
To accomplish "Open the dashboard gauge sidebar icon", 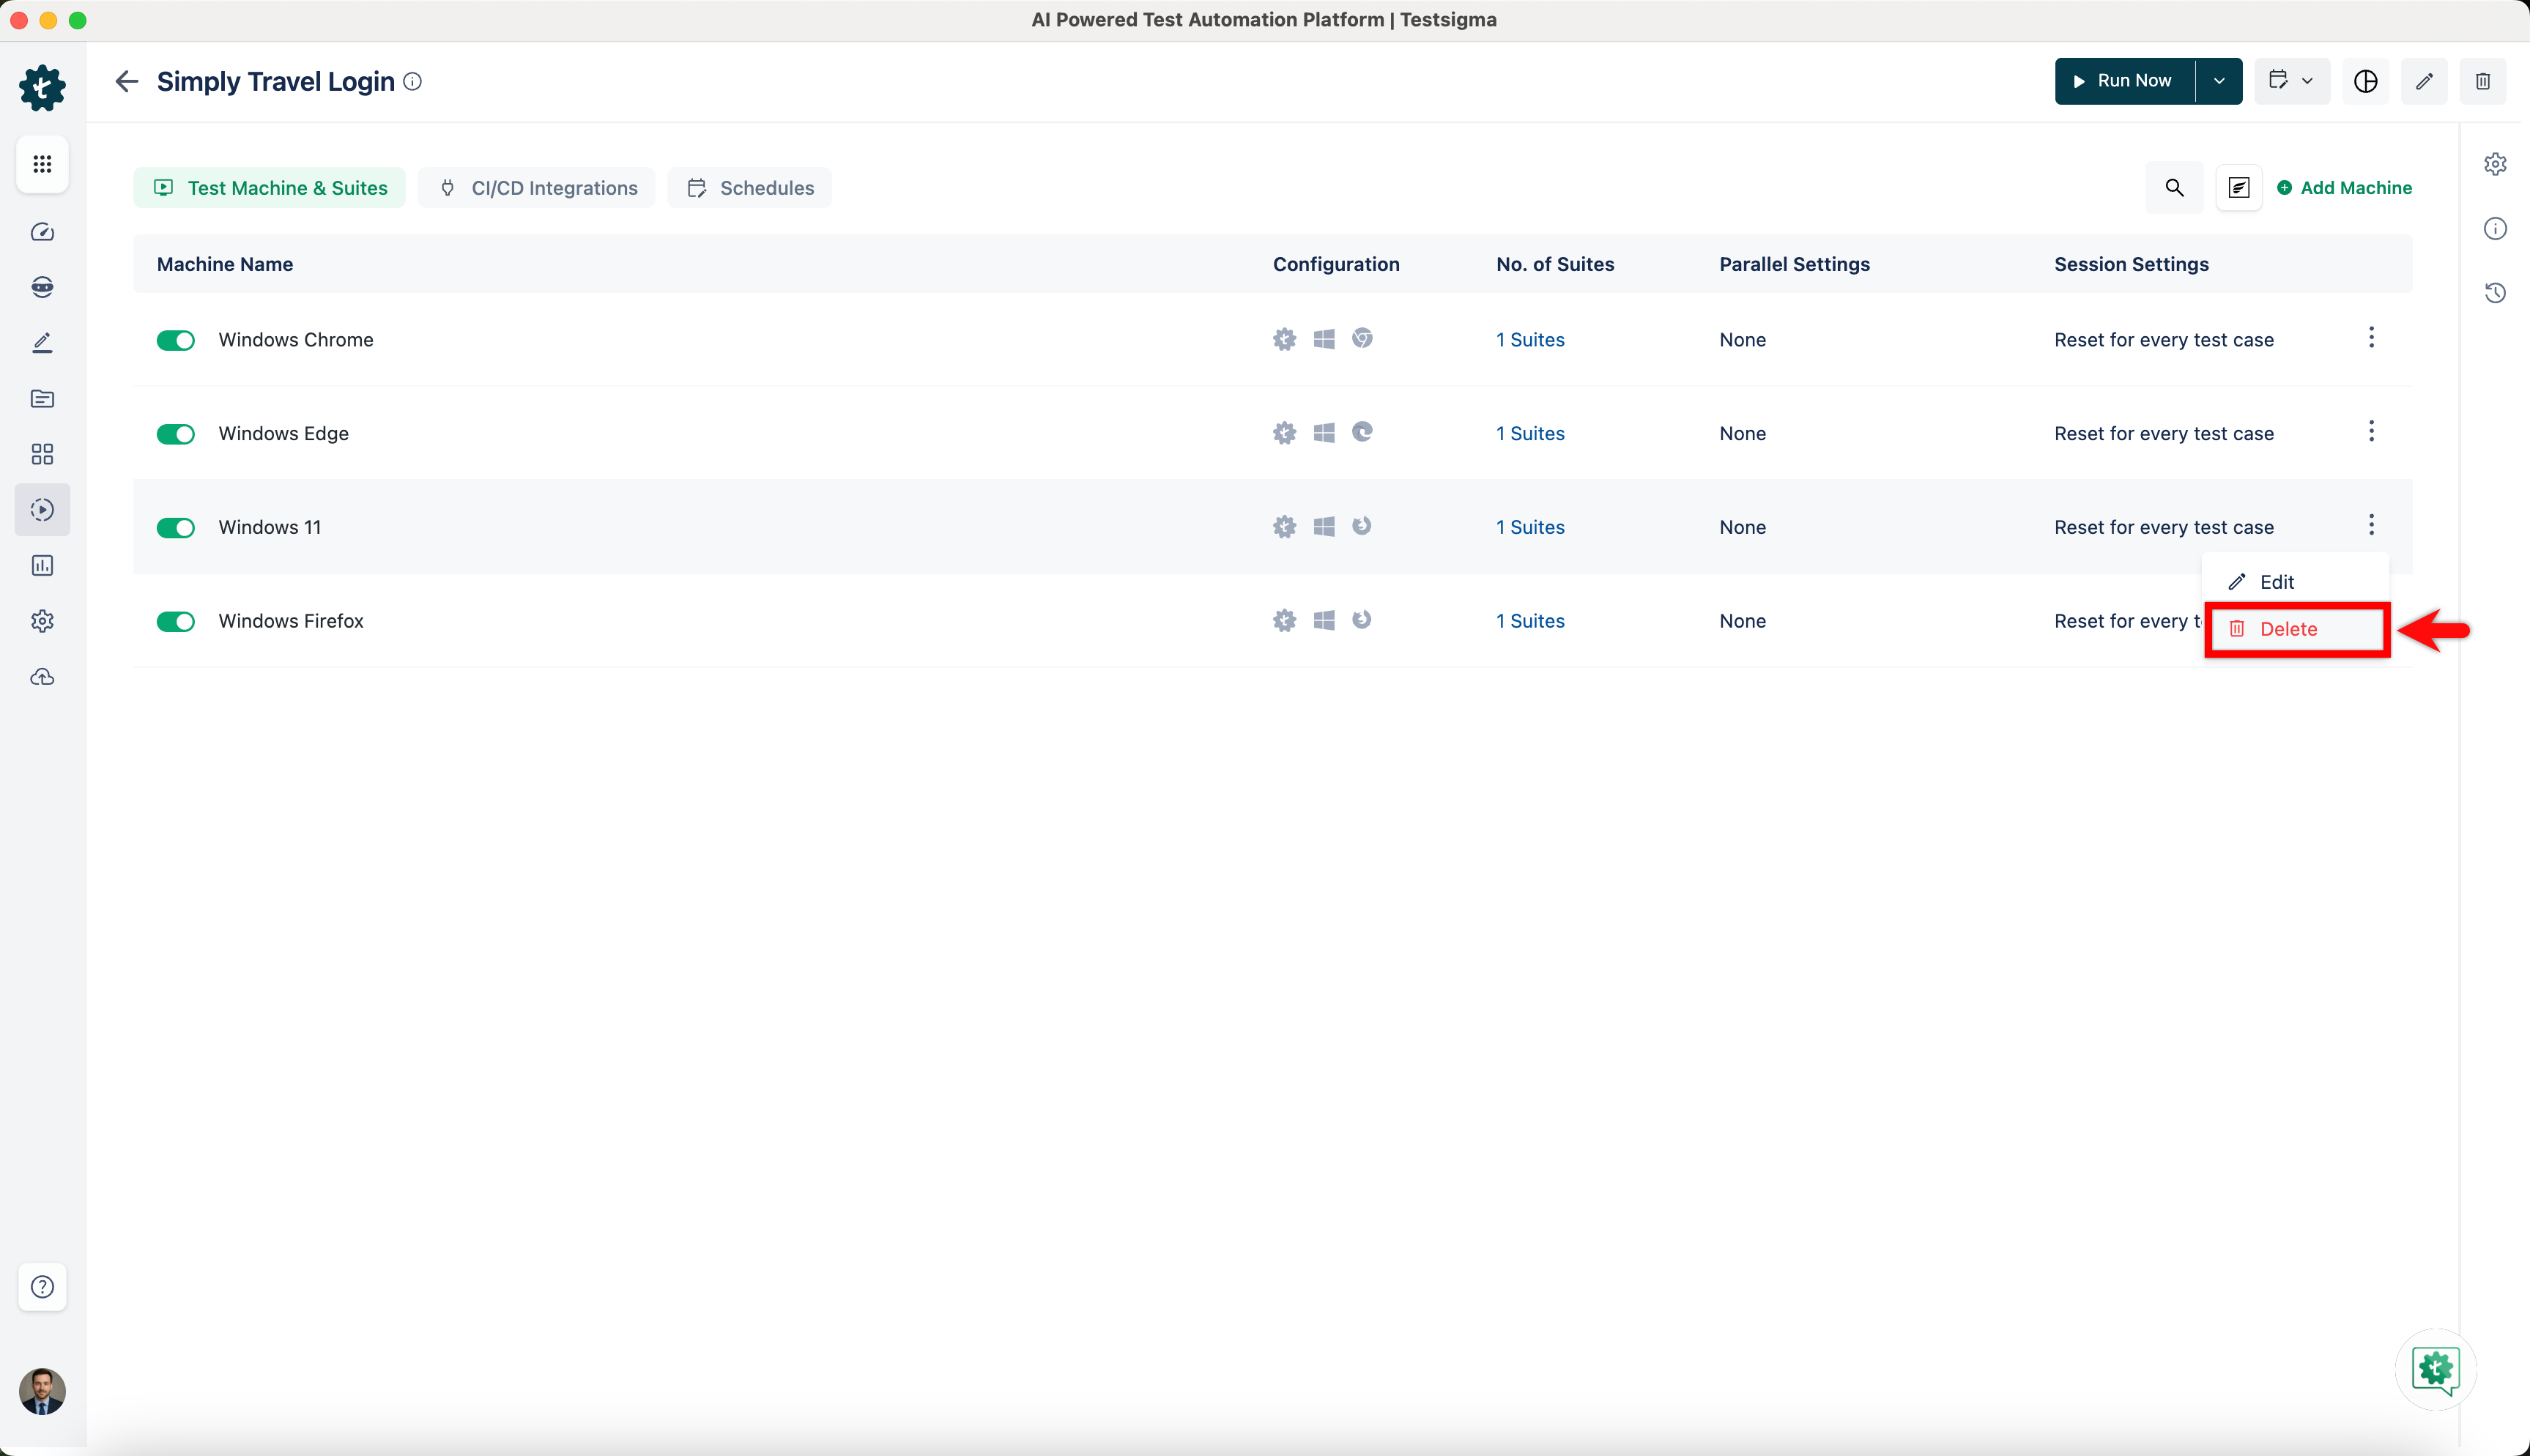I will click(42, 232).
